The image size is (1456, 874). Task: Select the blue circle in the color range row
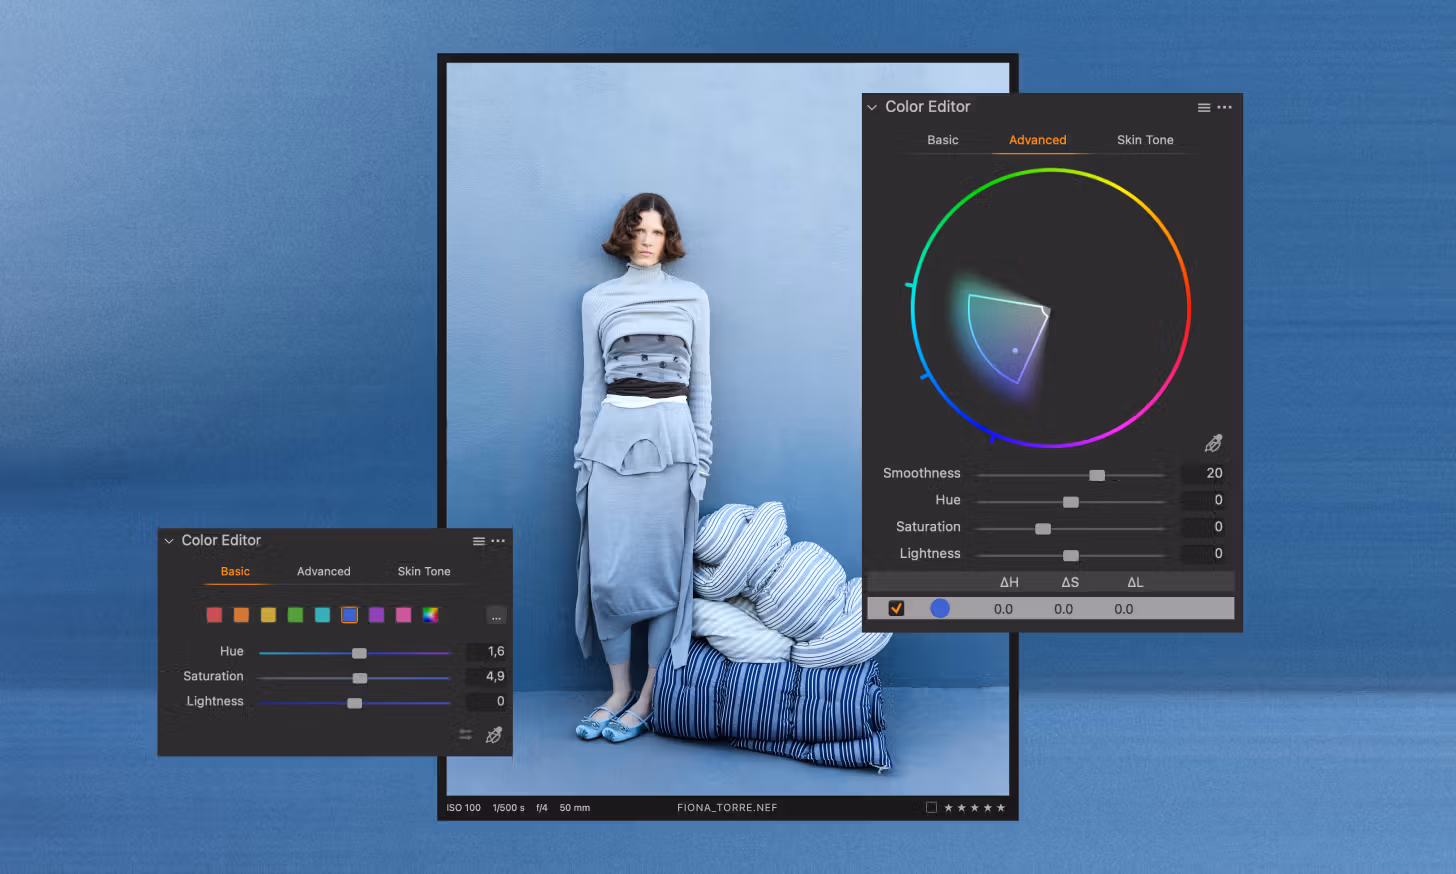(x=940, y=608)
